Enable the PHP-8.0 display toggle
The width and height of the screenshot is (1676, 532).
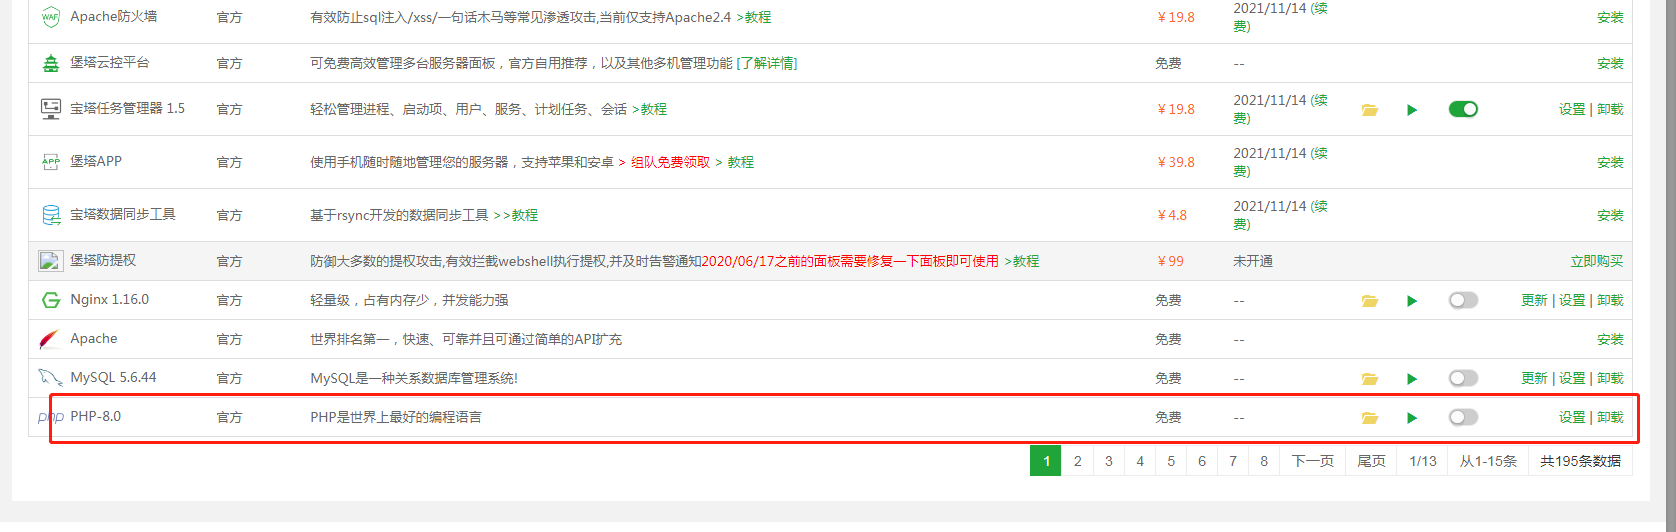(x=1463, y=417)
